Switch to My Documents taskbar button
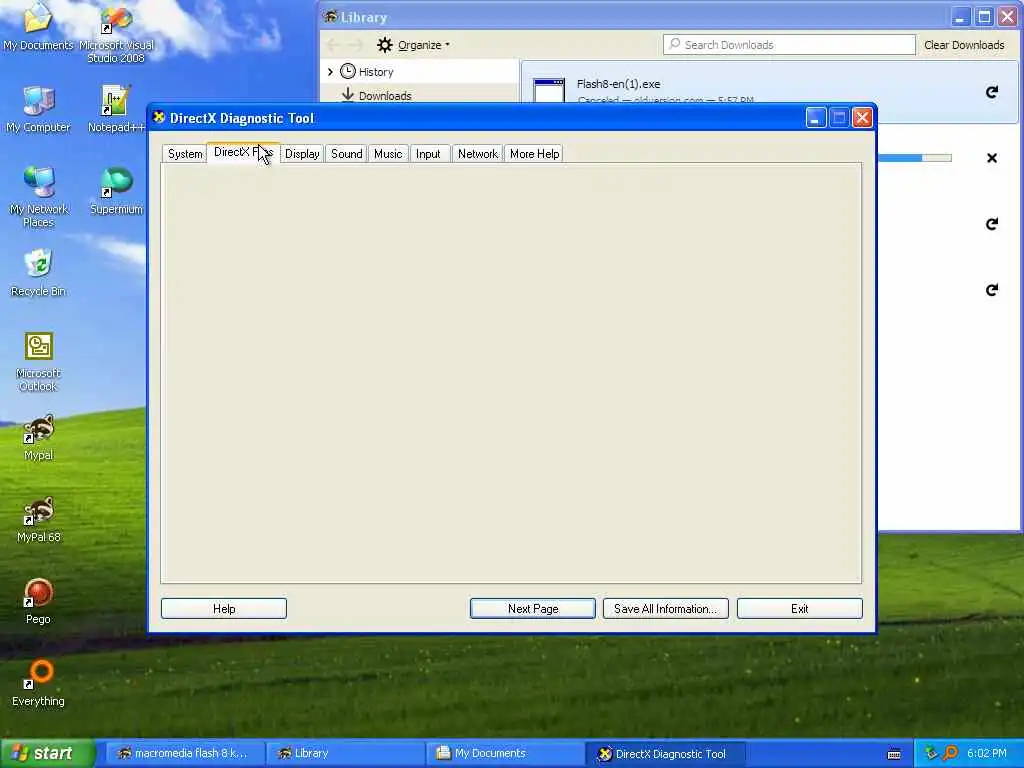1024x768 pixels. (506, 754)
